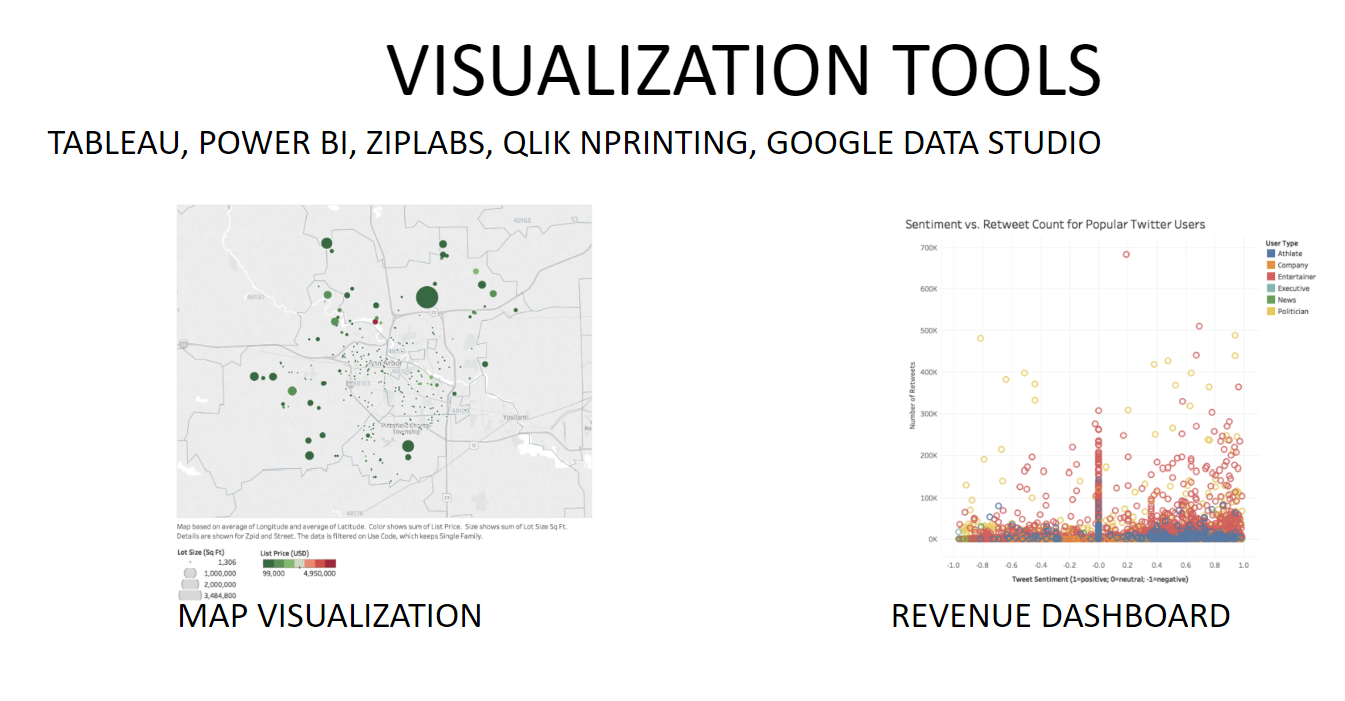
Task: Click the "Entertainer" legend label
Action: click(x=1297, y=277)
